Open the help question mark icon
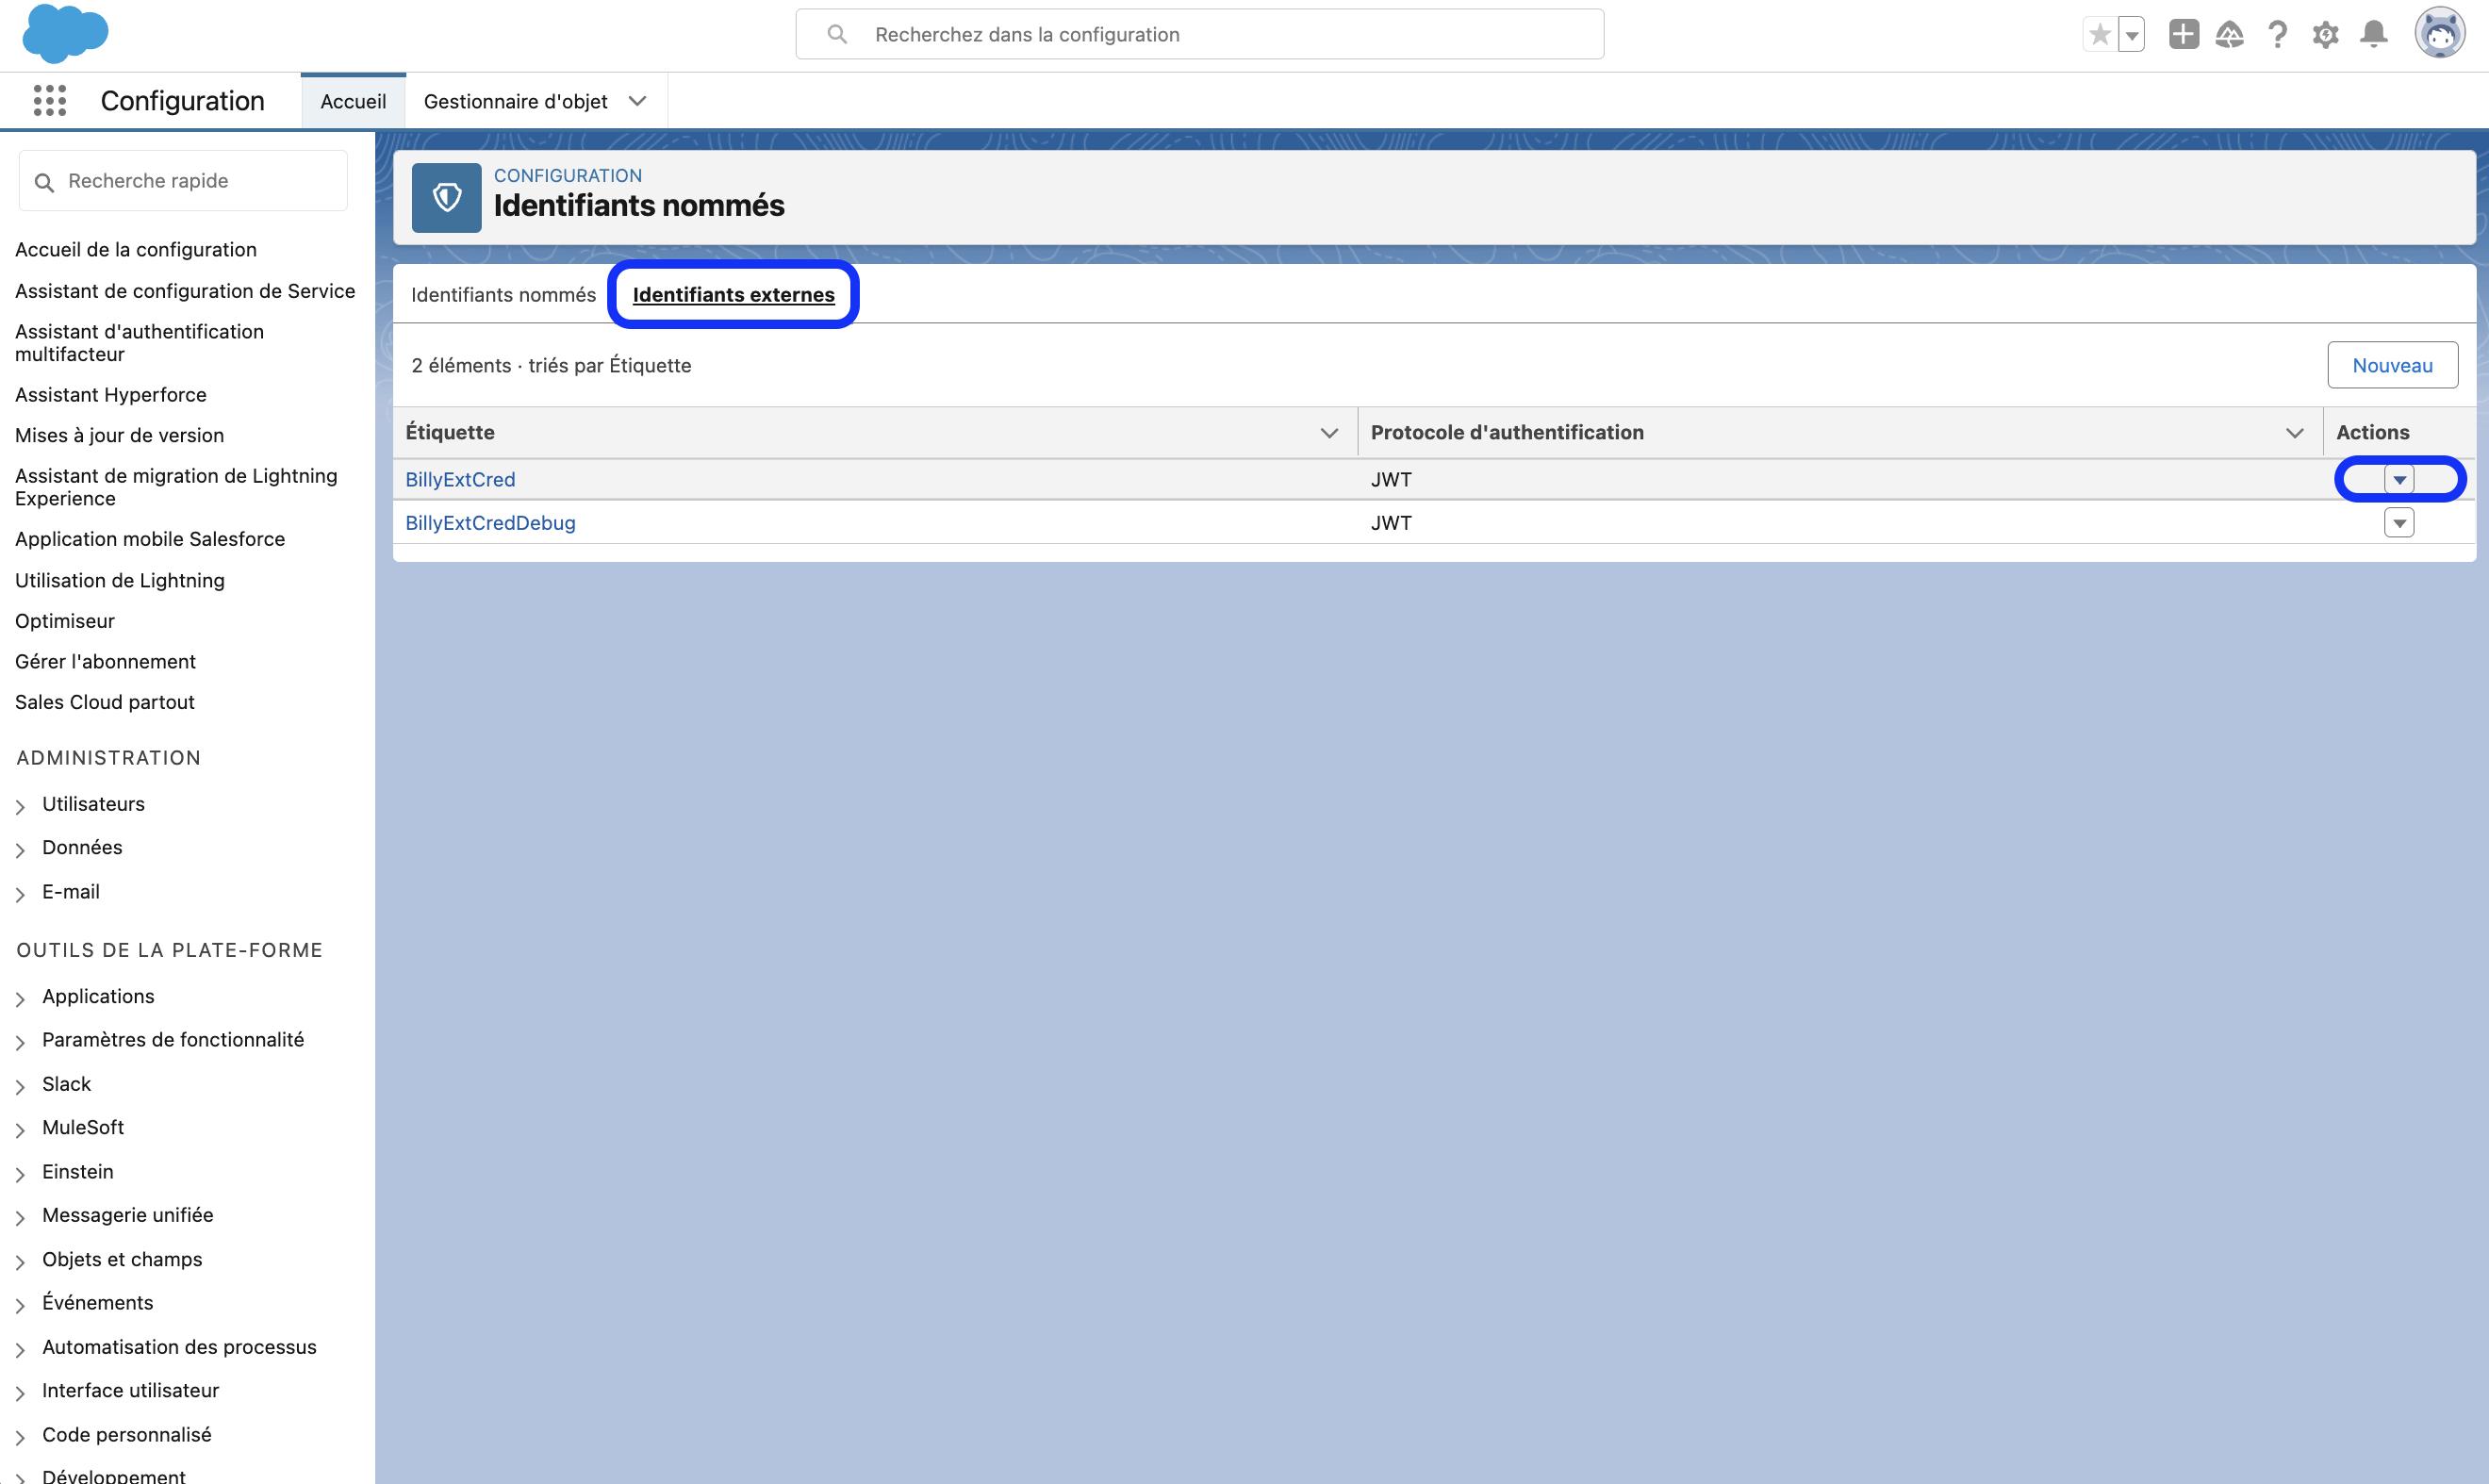The height and width of the screenshot is (1484, 2489). [x=2278, y=35]
